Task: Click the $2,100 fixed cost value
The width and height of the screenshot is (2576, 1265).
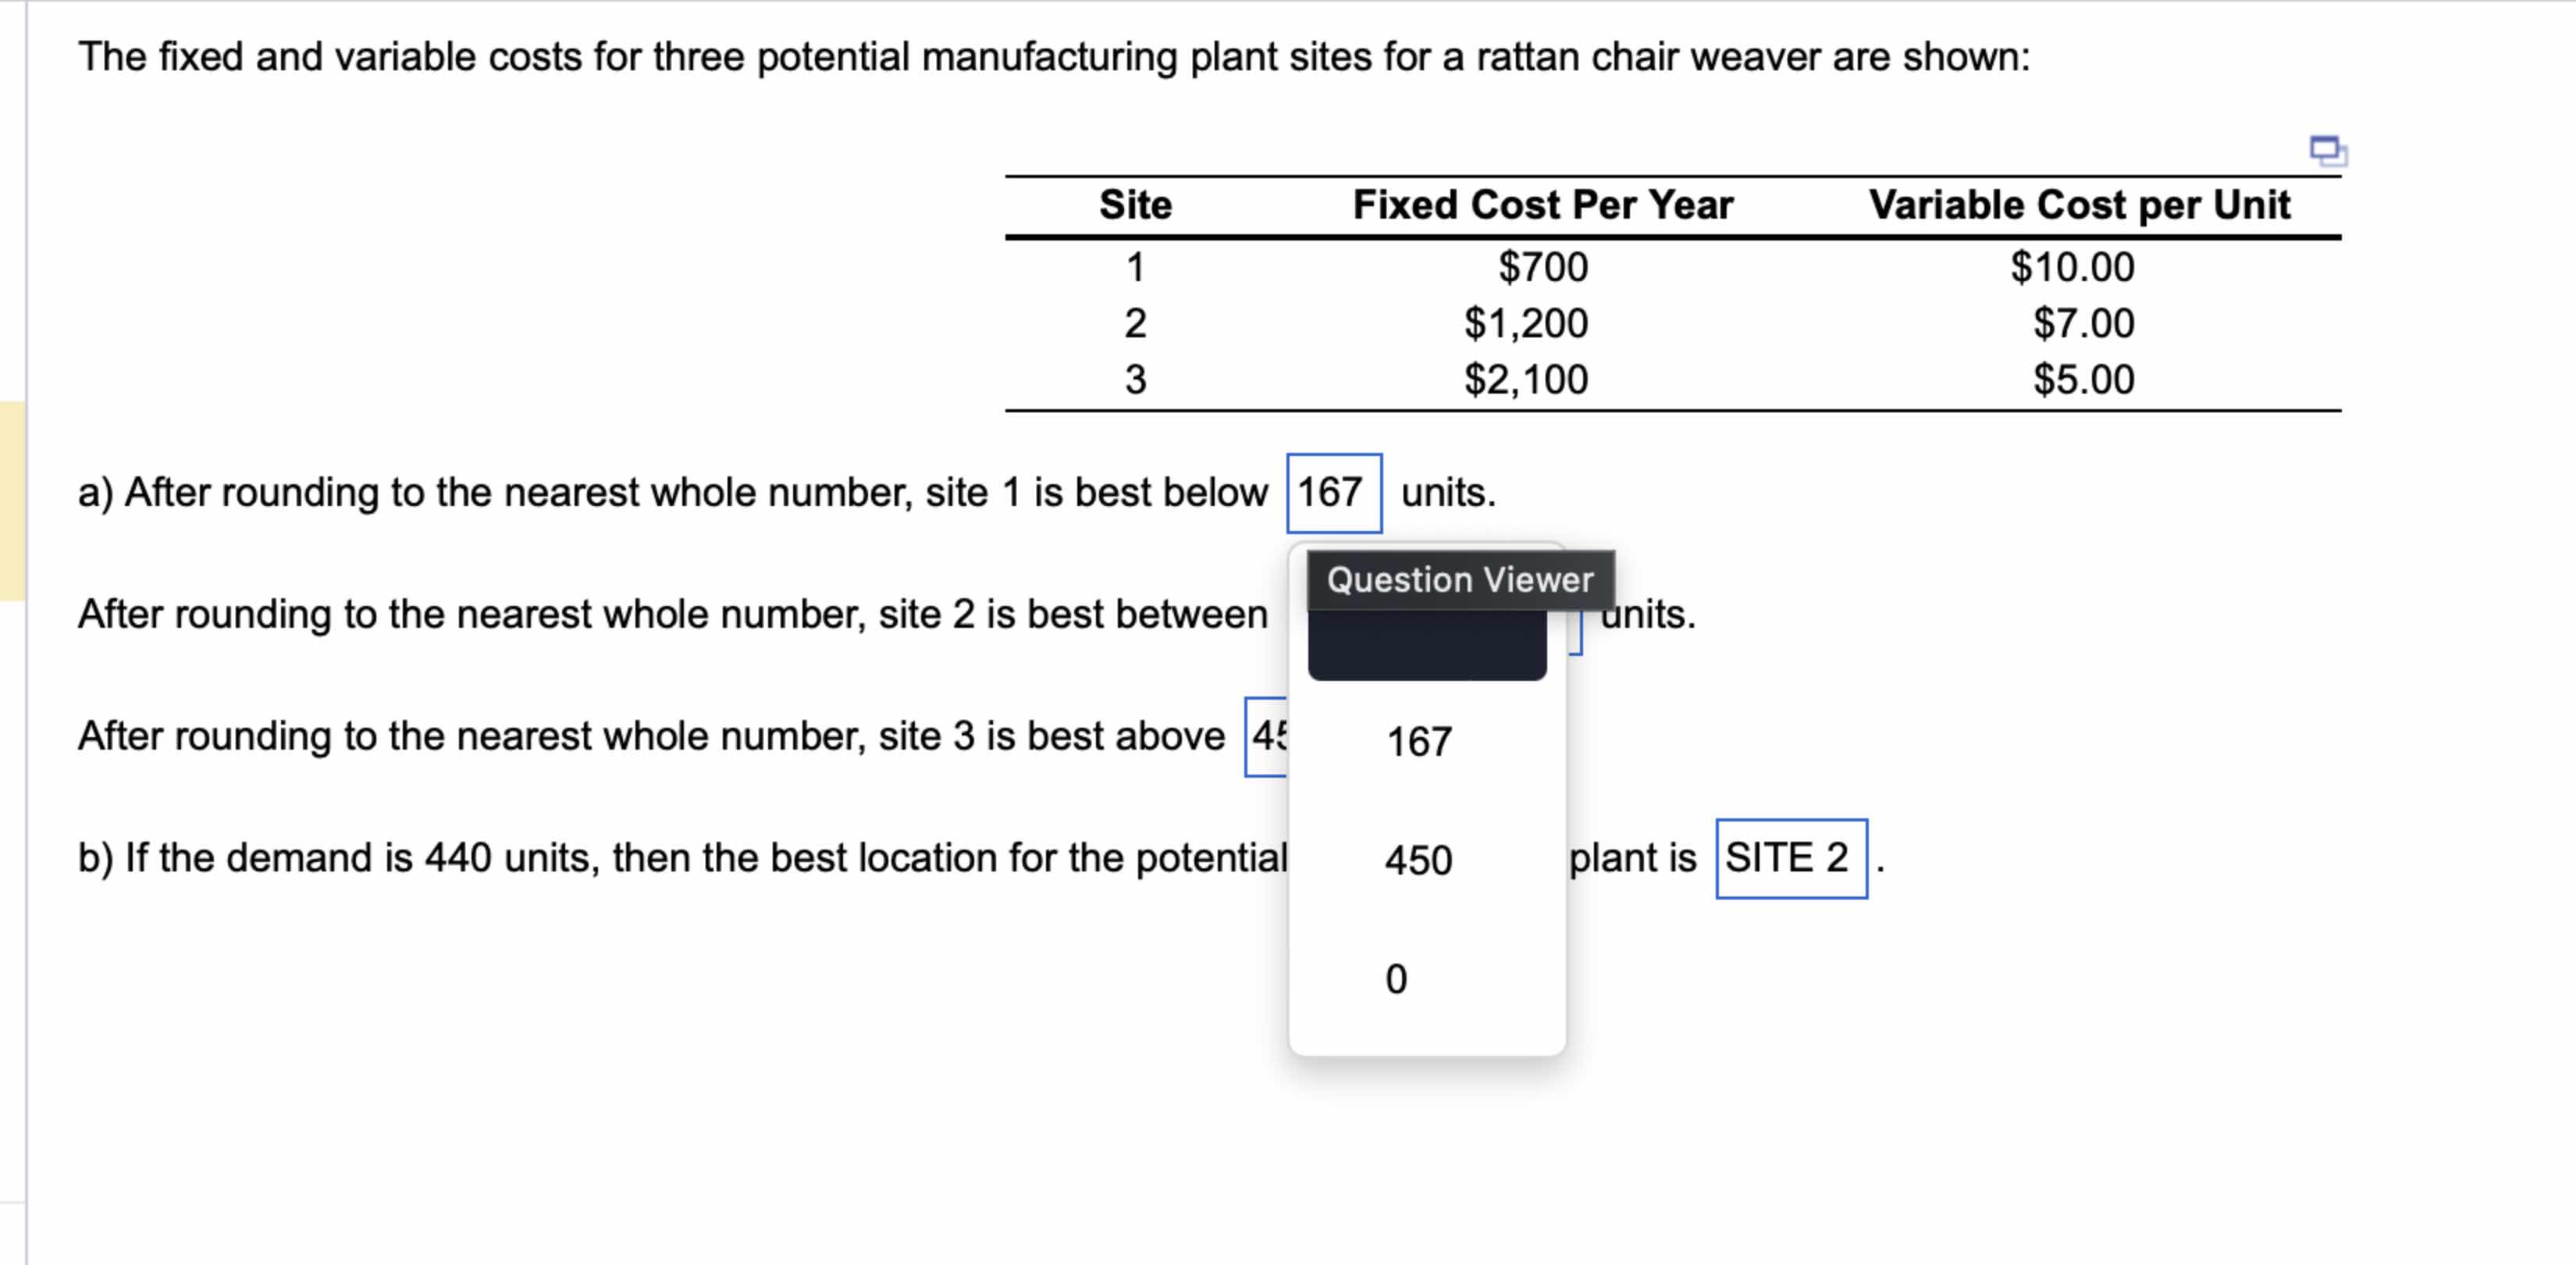Action: 1524,379
